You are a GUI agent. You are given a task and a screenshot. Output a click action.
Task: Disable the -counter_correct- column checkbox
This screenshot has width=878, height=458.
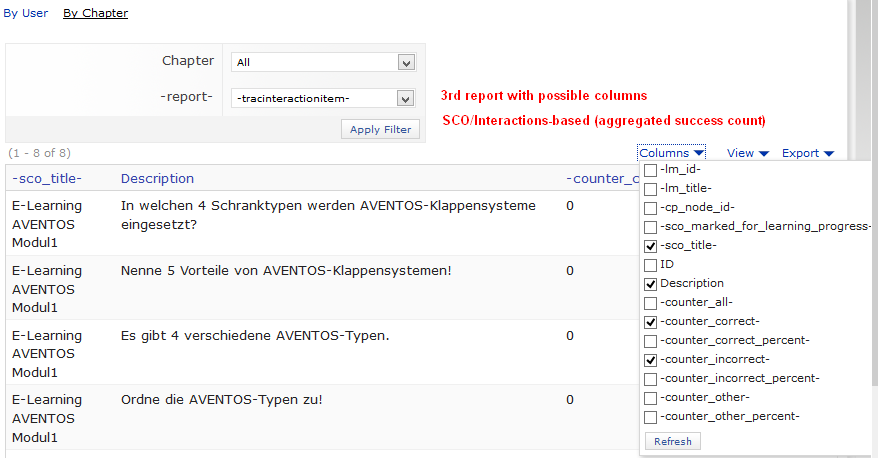[x=651, y=322]
